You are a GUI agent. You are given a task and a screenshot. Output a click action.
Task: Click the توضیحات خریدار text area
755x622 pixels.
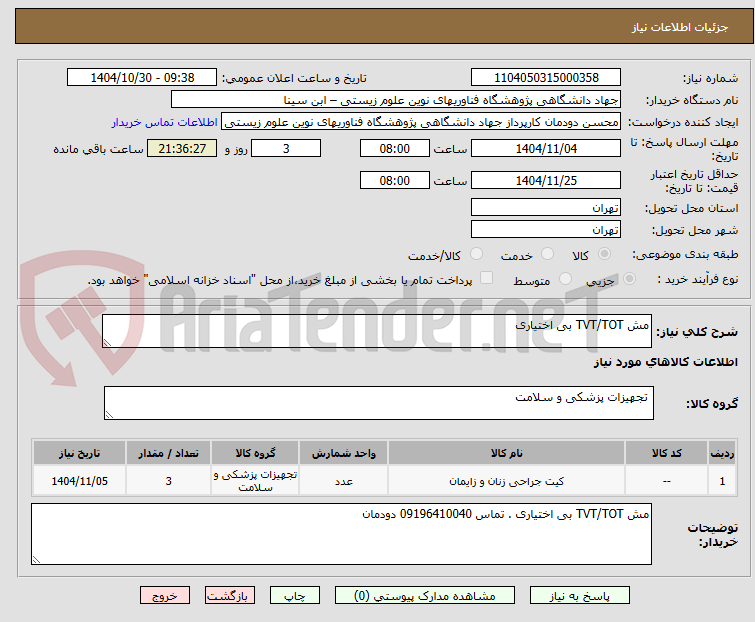341,534
